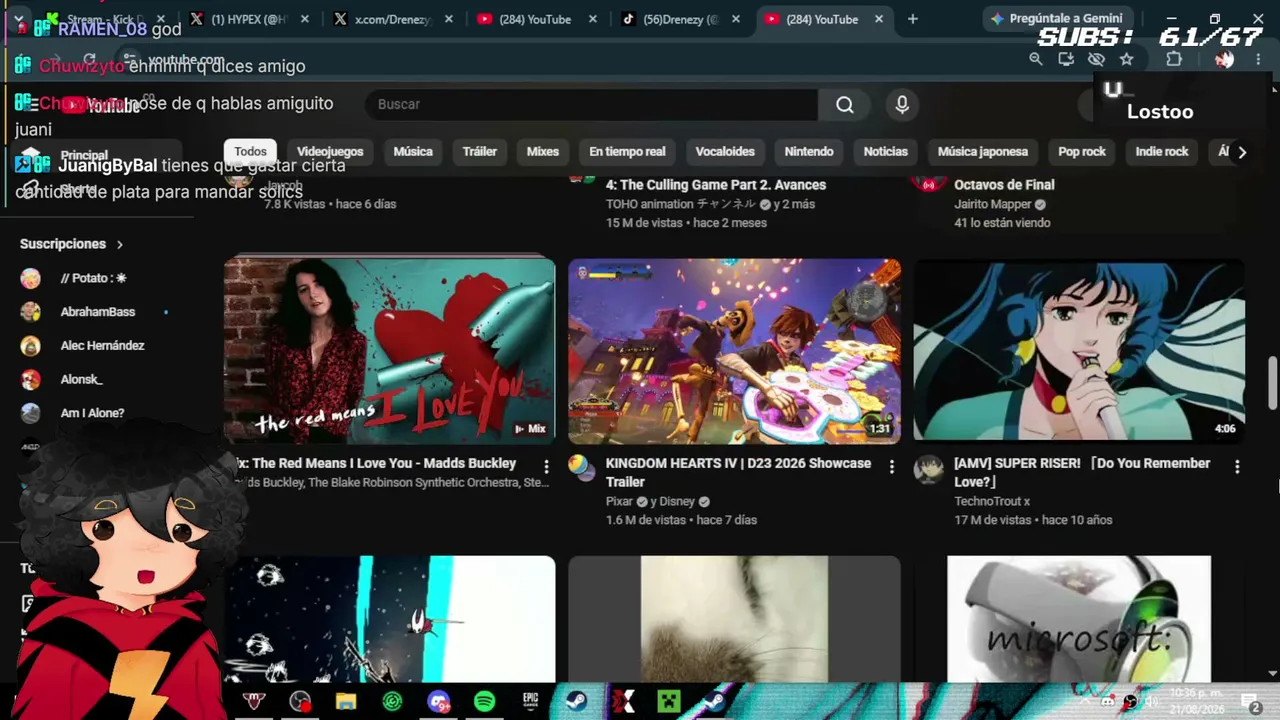Screen dimensions: 1280x720
Task: Open Minecraft from the taskbar
Action: coord(669,702)
